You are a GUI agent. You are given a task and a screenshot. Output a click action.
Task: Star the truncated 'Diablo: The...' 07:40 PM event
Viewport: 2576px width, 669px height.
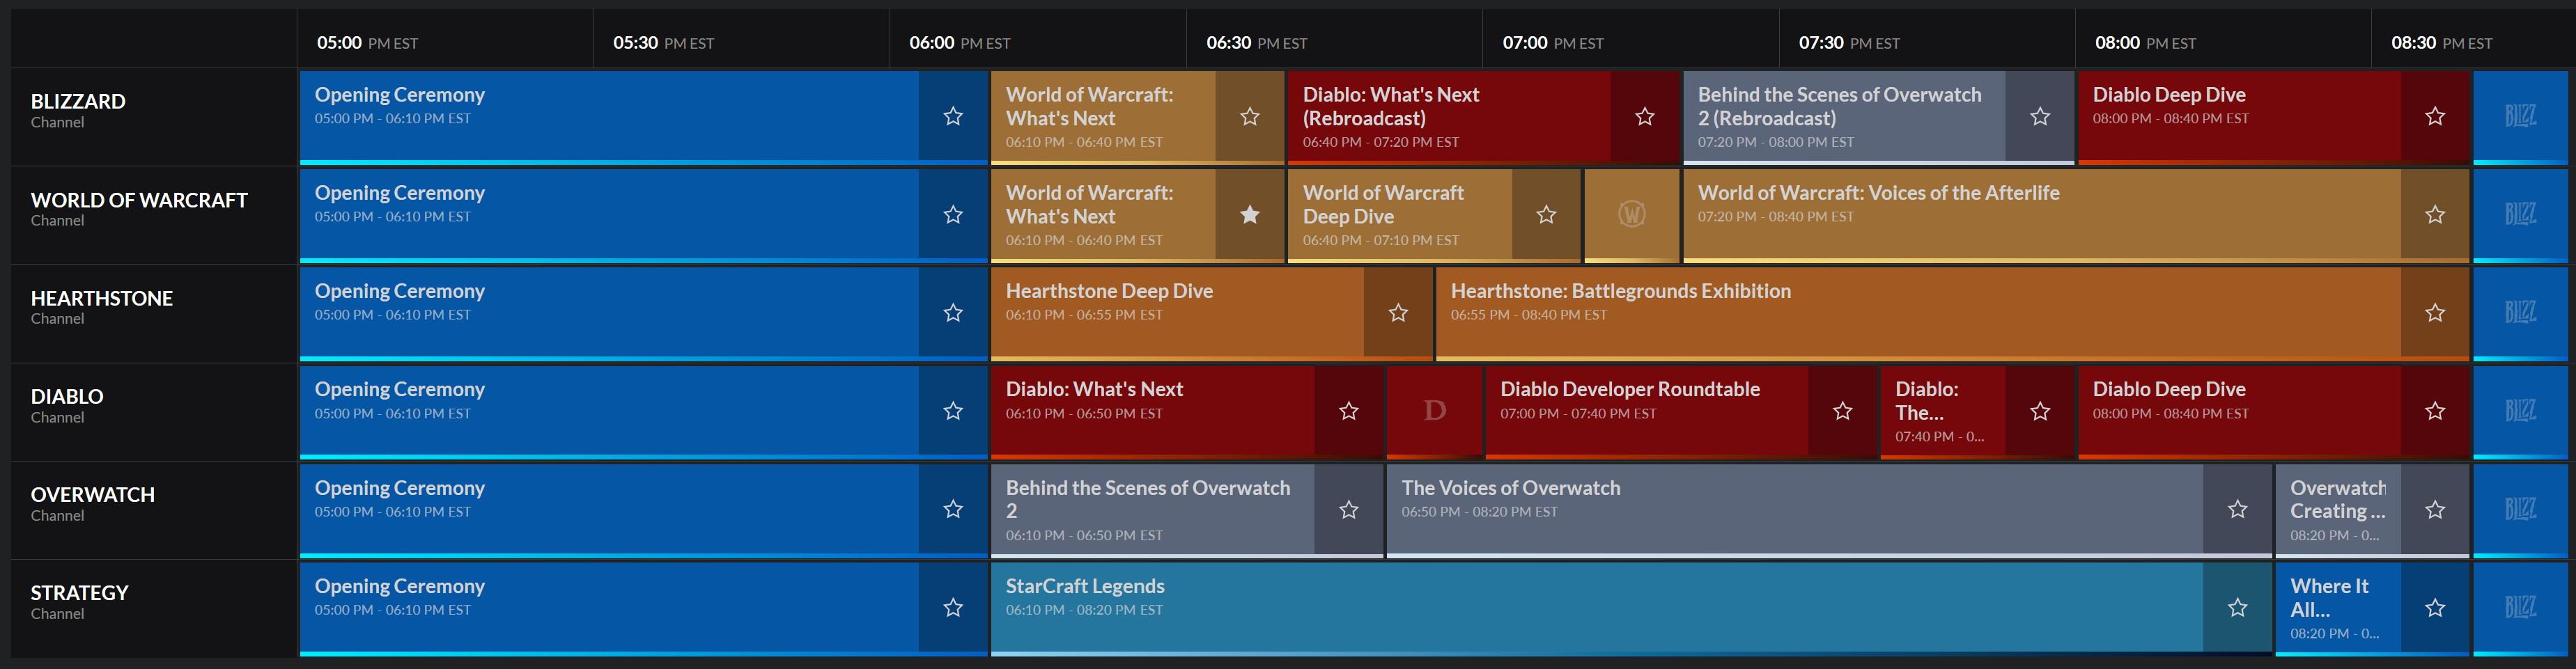[2040, 411]
